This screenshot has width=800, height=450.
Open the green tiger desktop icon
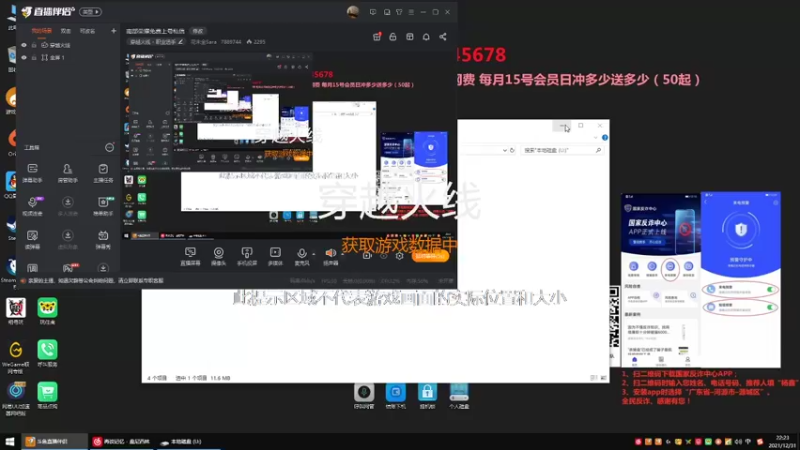point(47,311)
